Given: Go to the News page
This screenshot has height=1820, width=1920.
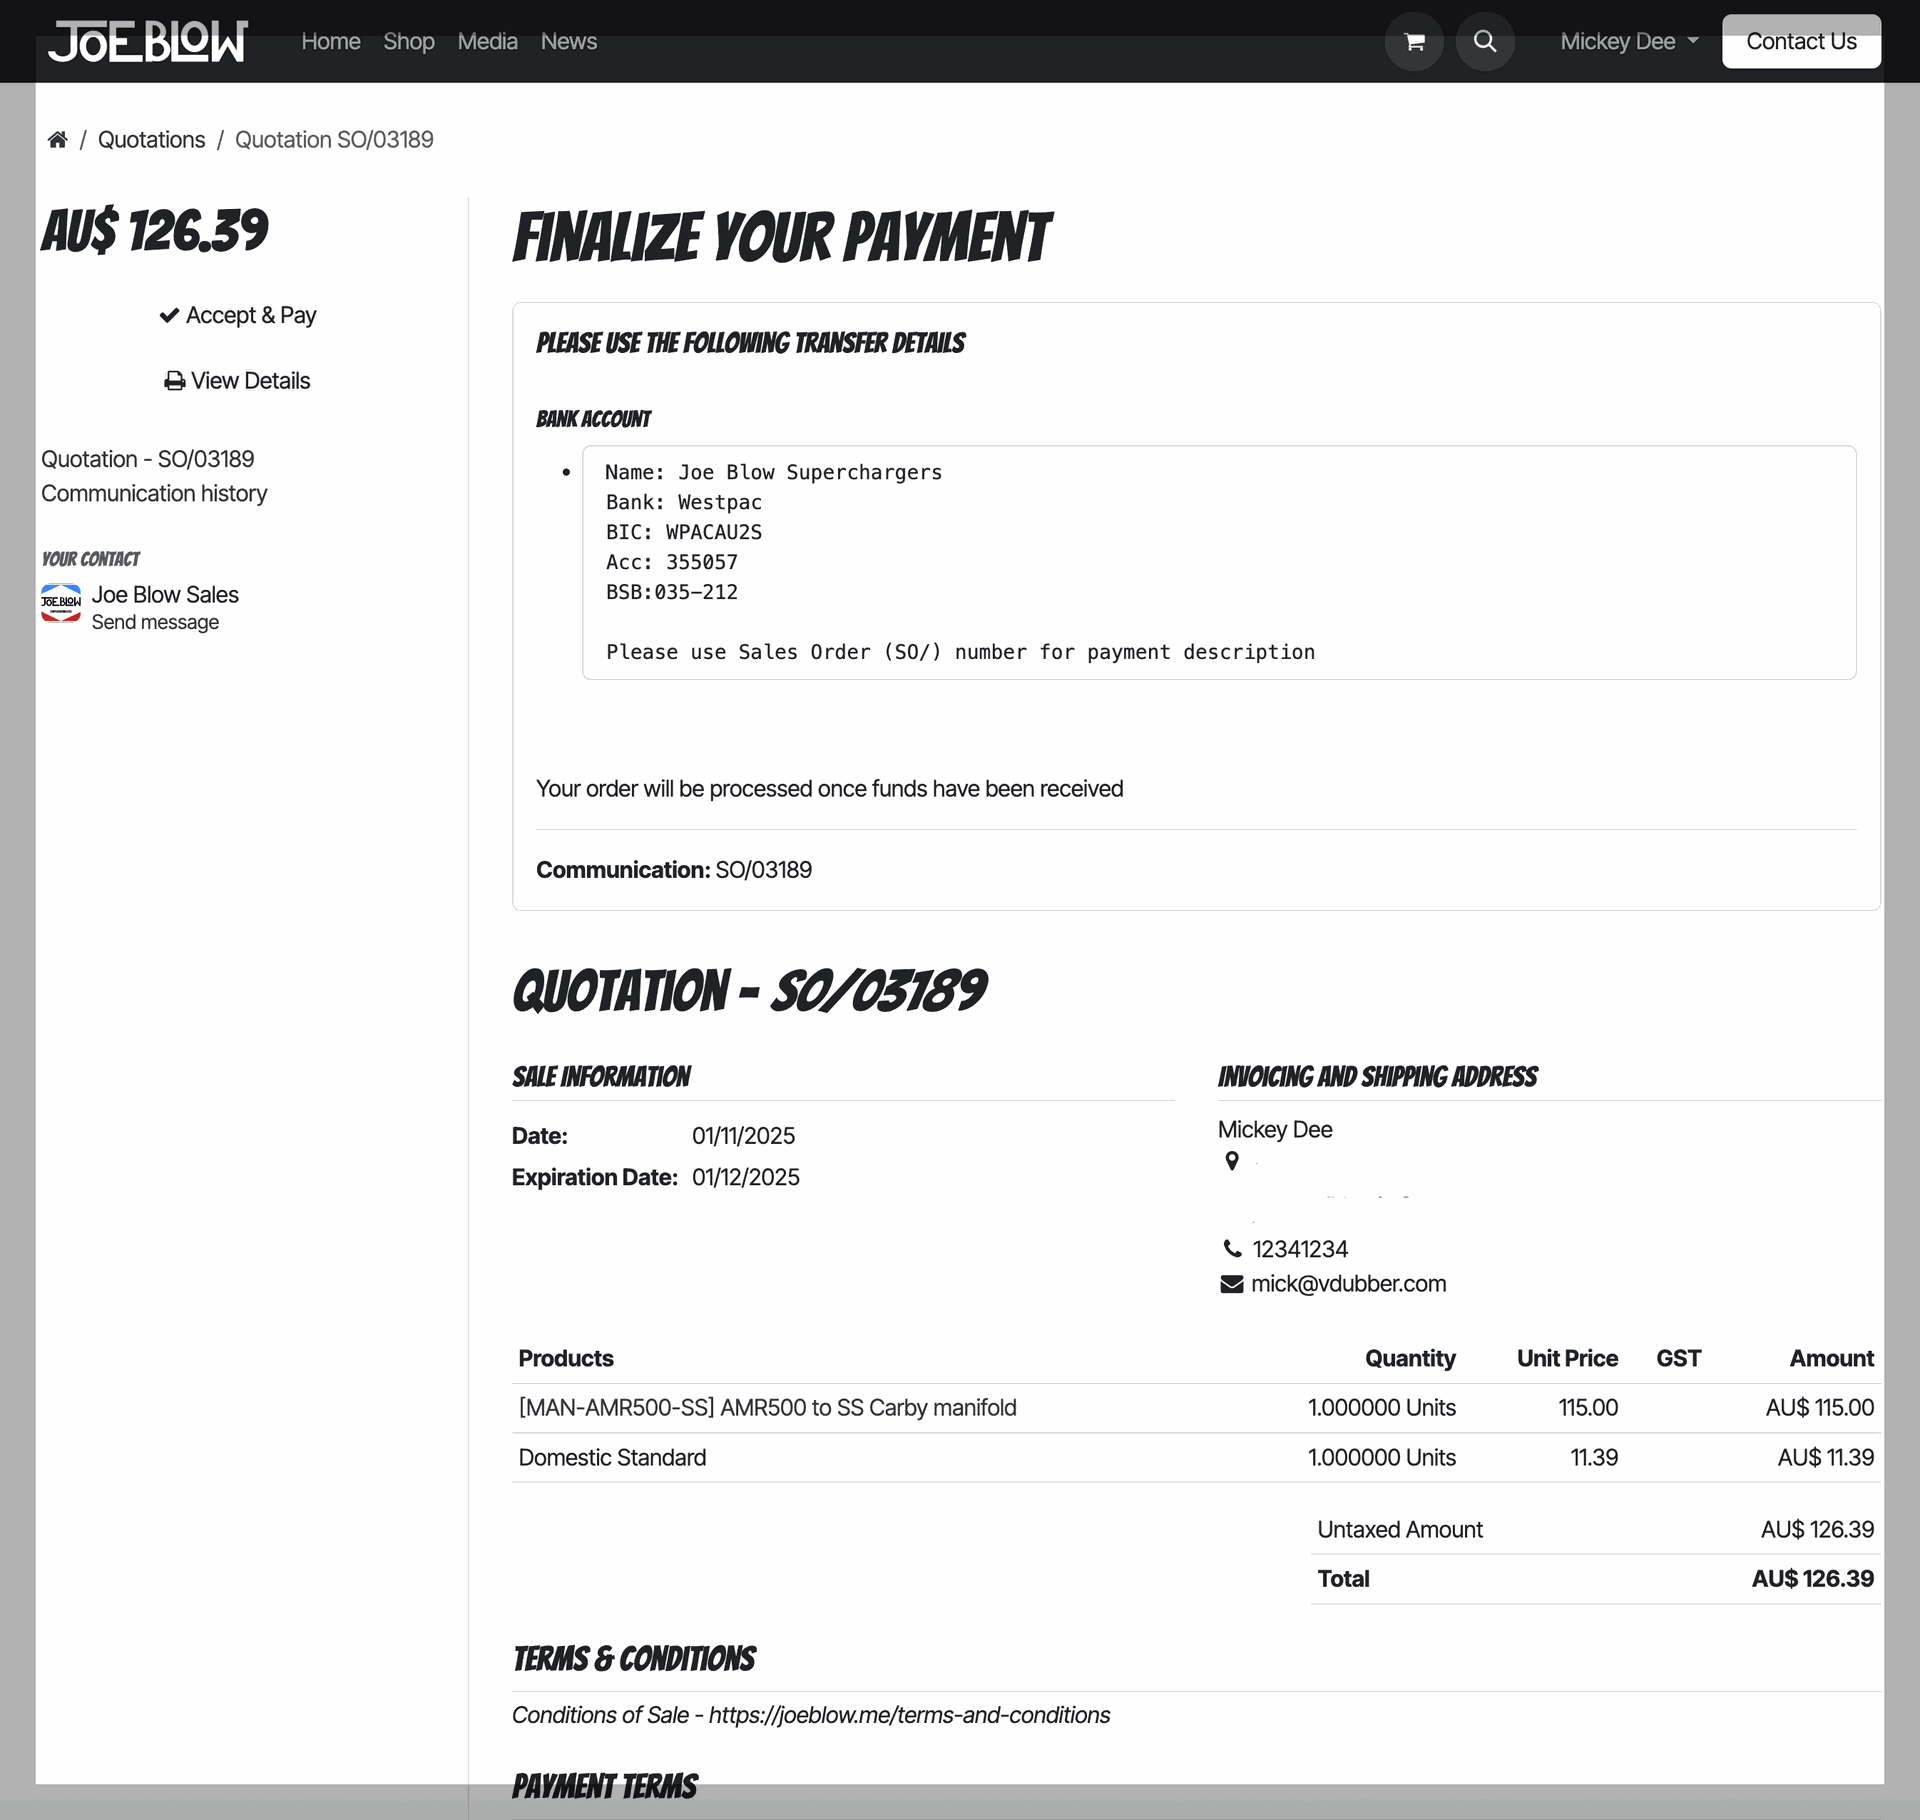Looking at the screenshot, I should click(x=568, y=42).
